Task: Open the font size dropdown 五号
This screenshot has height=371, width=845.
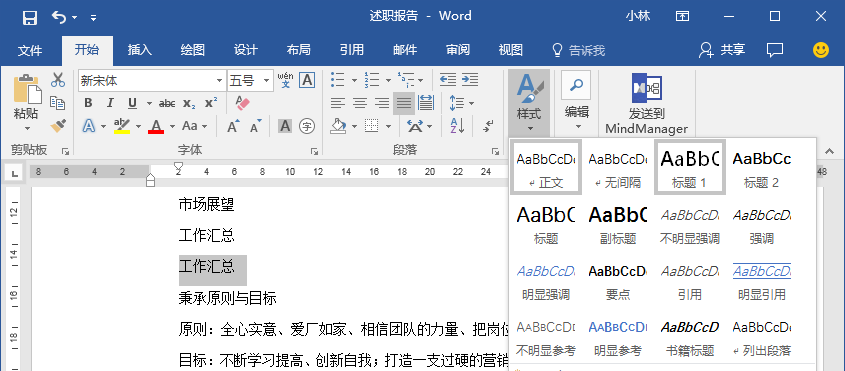Action: 267,81
